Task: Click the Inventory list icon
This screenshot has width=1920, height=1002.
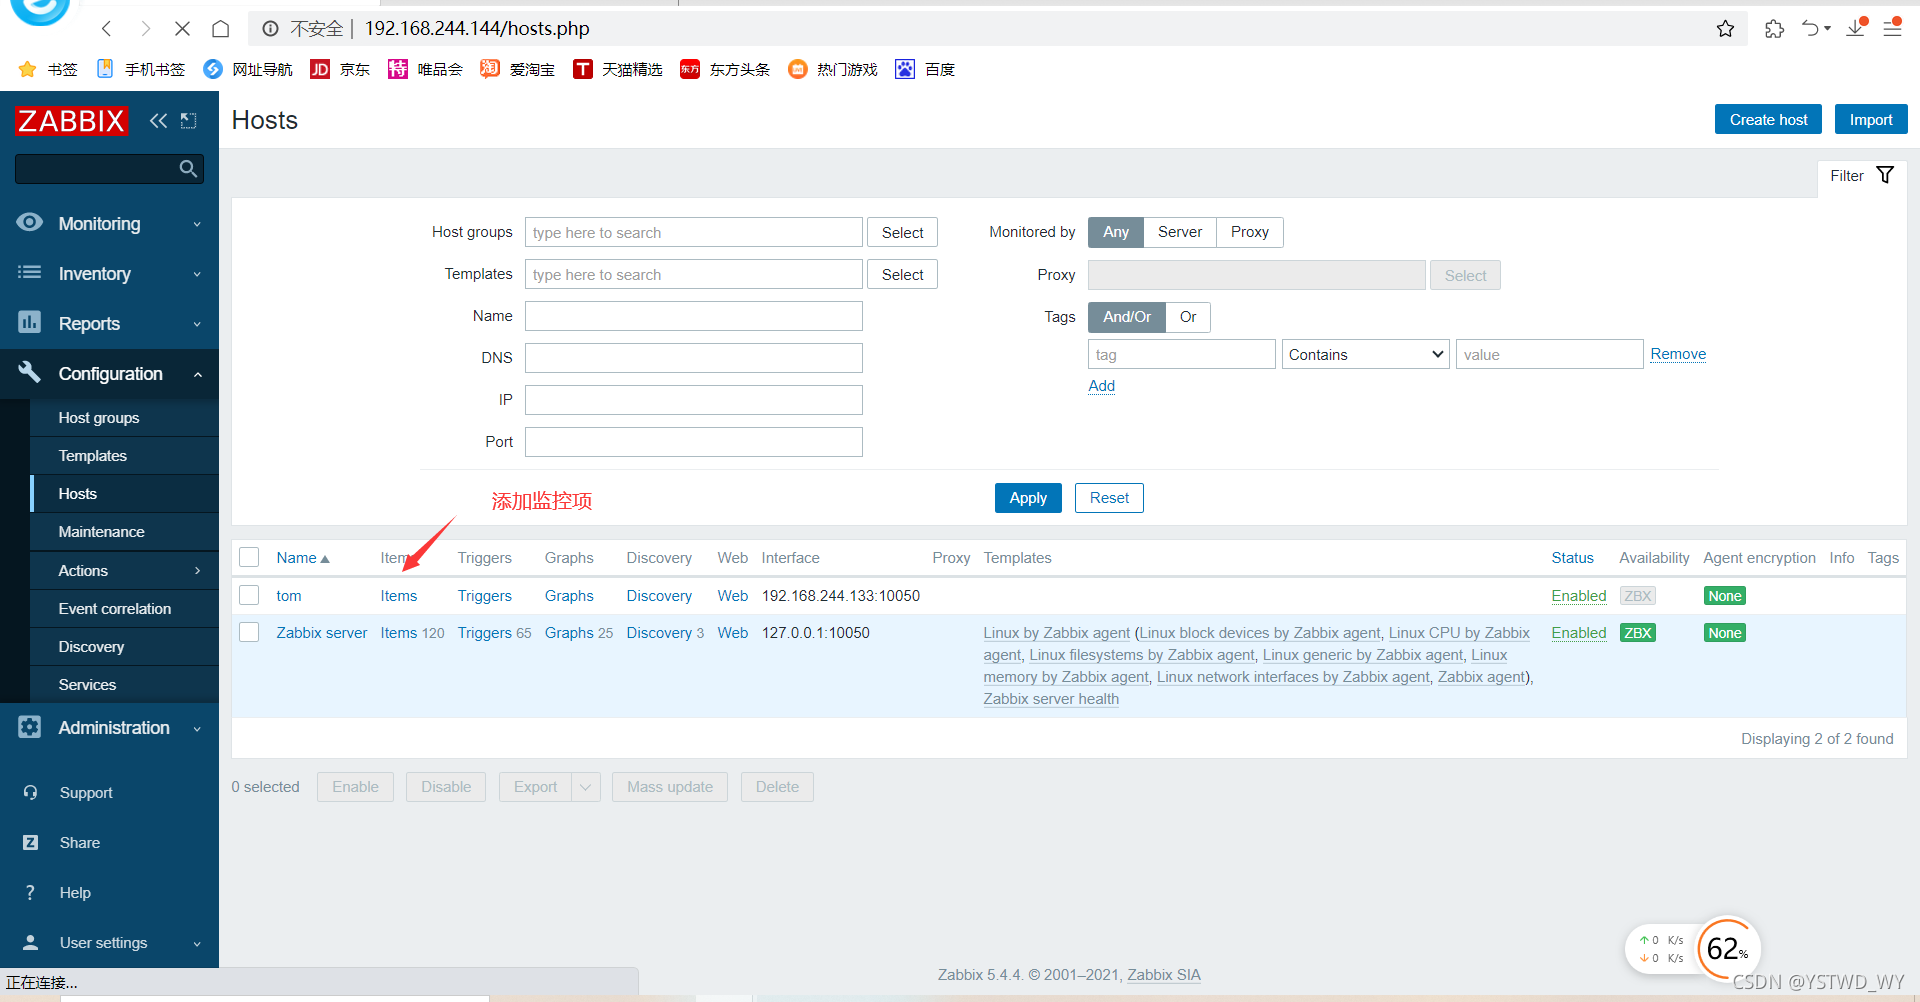Action: (30, 272)
